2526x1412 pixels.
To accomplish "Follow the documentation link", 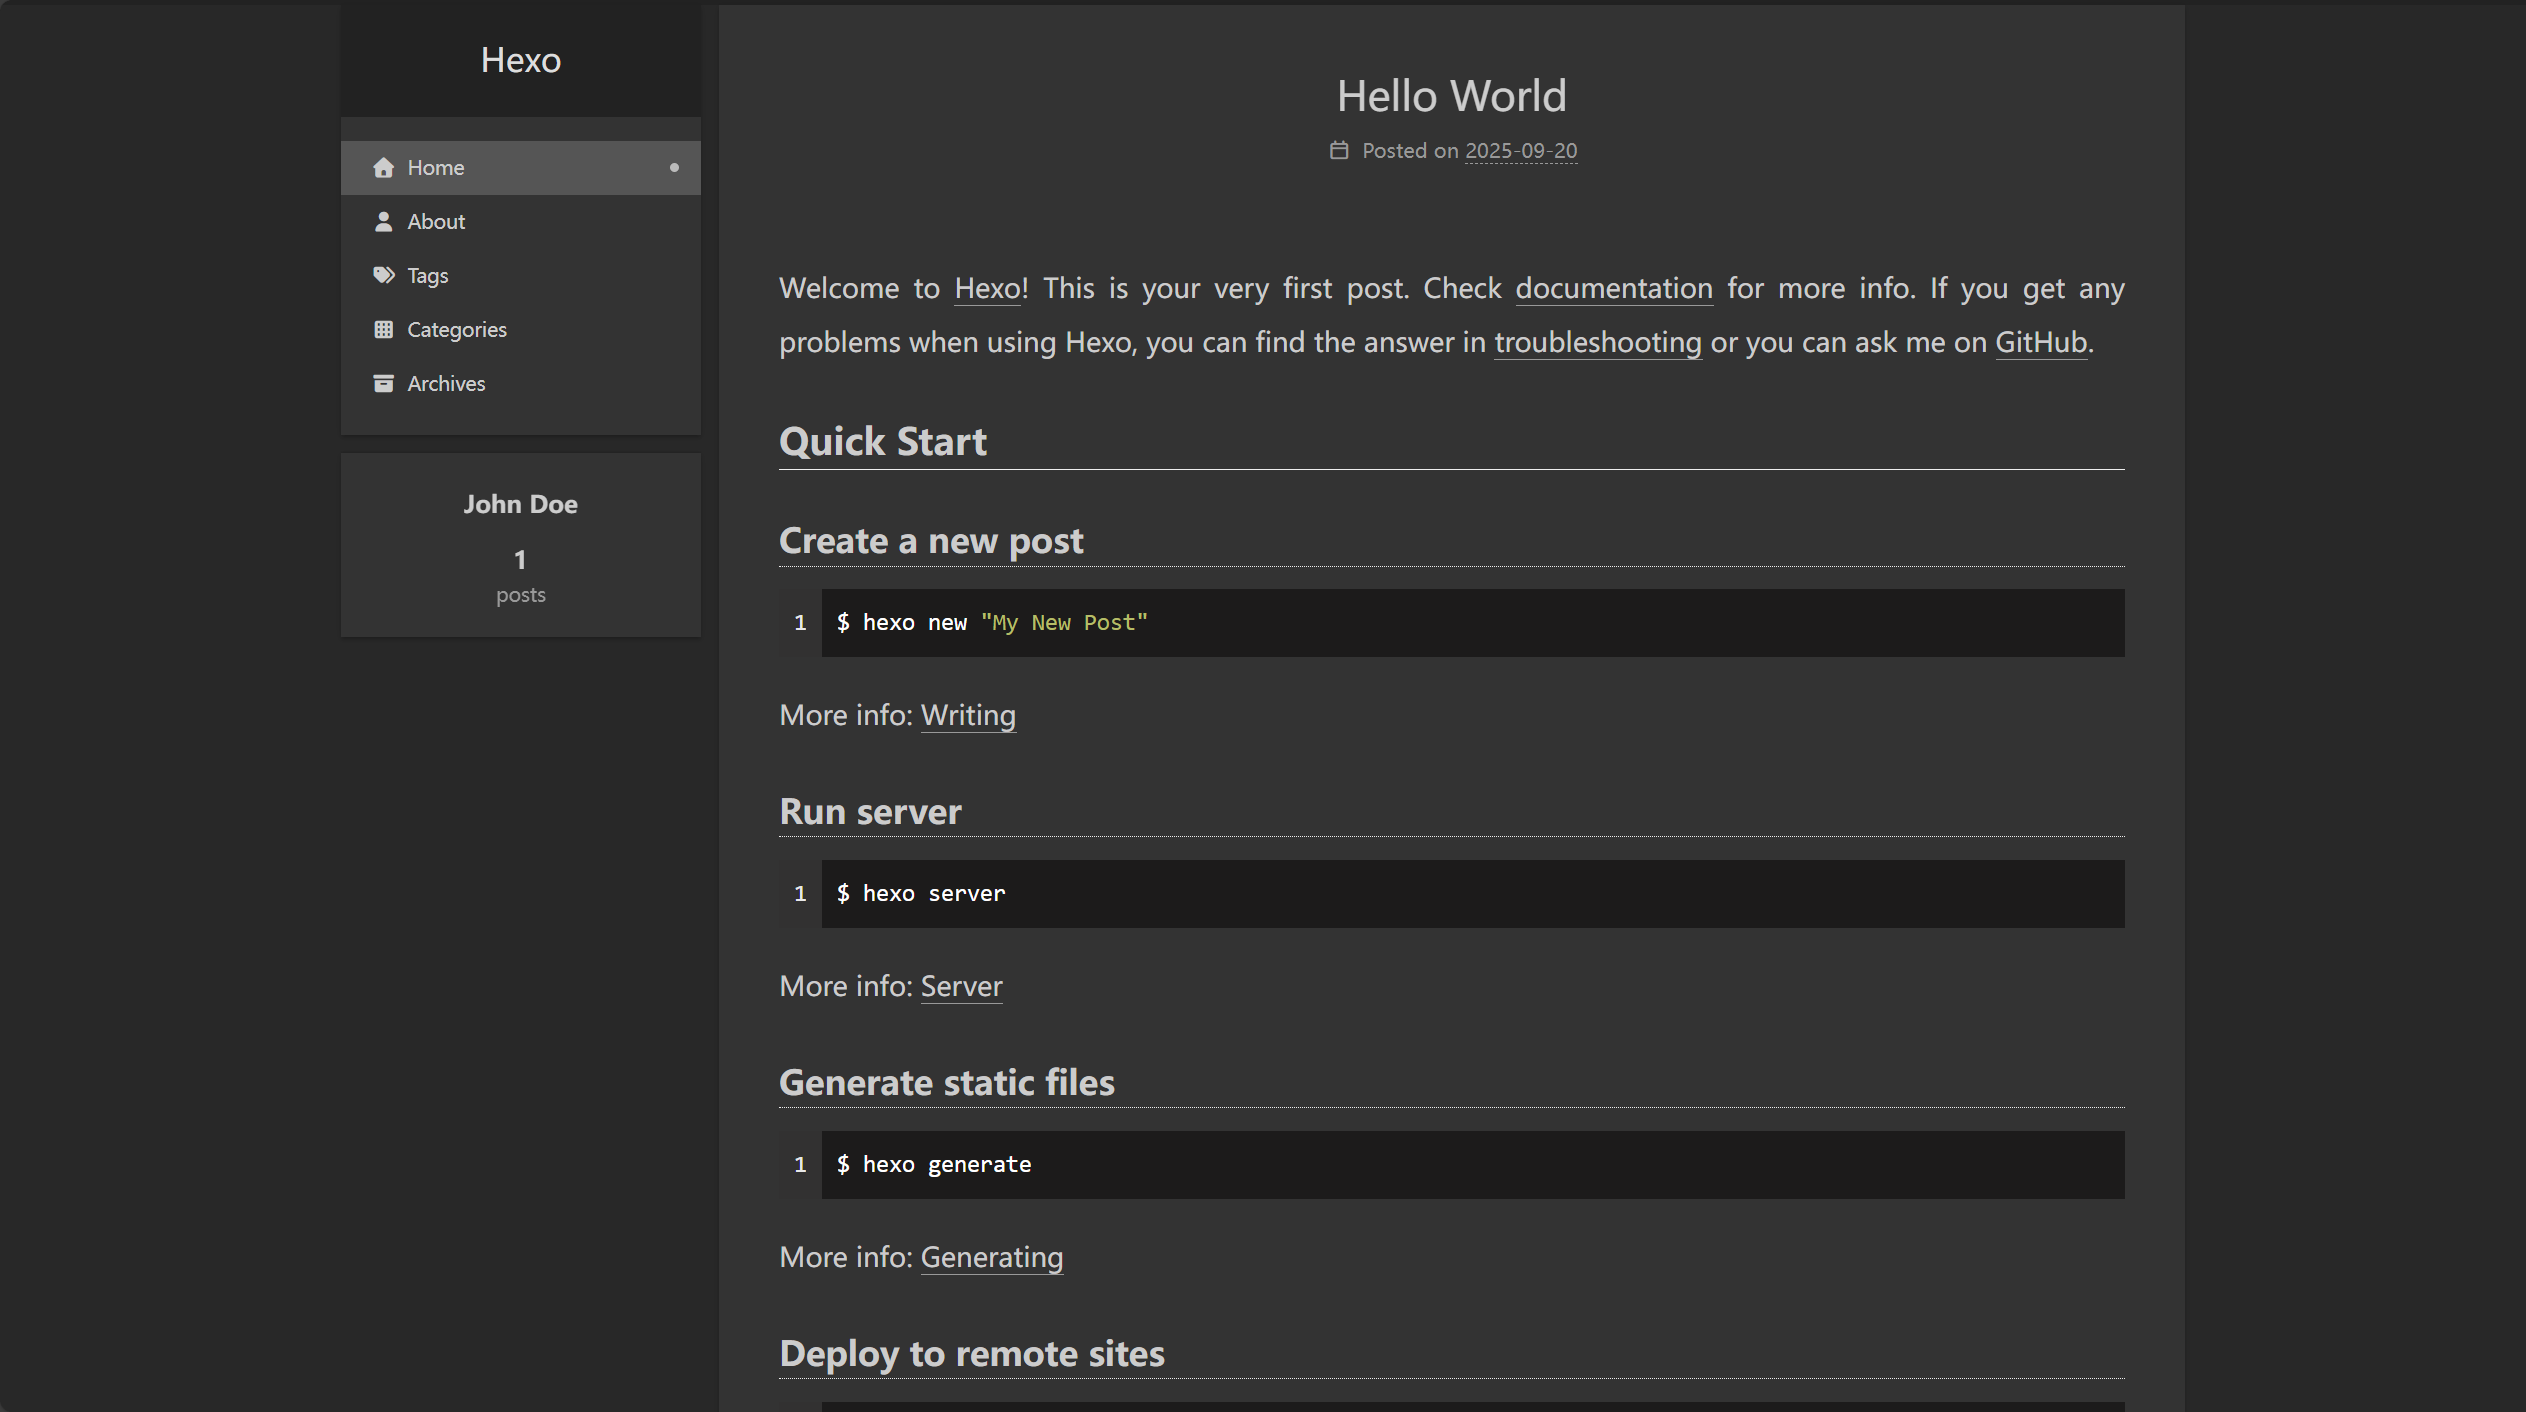I will (1613, 289).
